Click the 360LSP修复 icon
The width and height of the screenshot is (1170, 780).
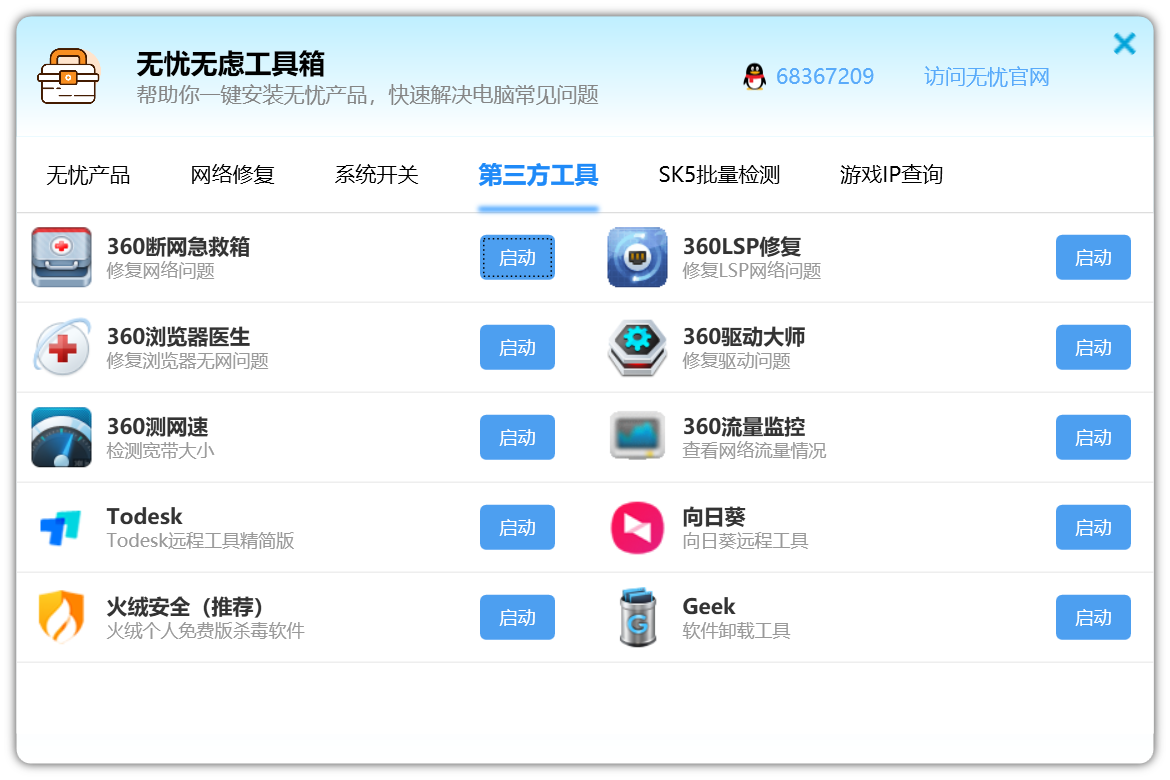(637, 257)
